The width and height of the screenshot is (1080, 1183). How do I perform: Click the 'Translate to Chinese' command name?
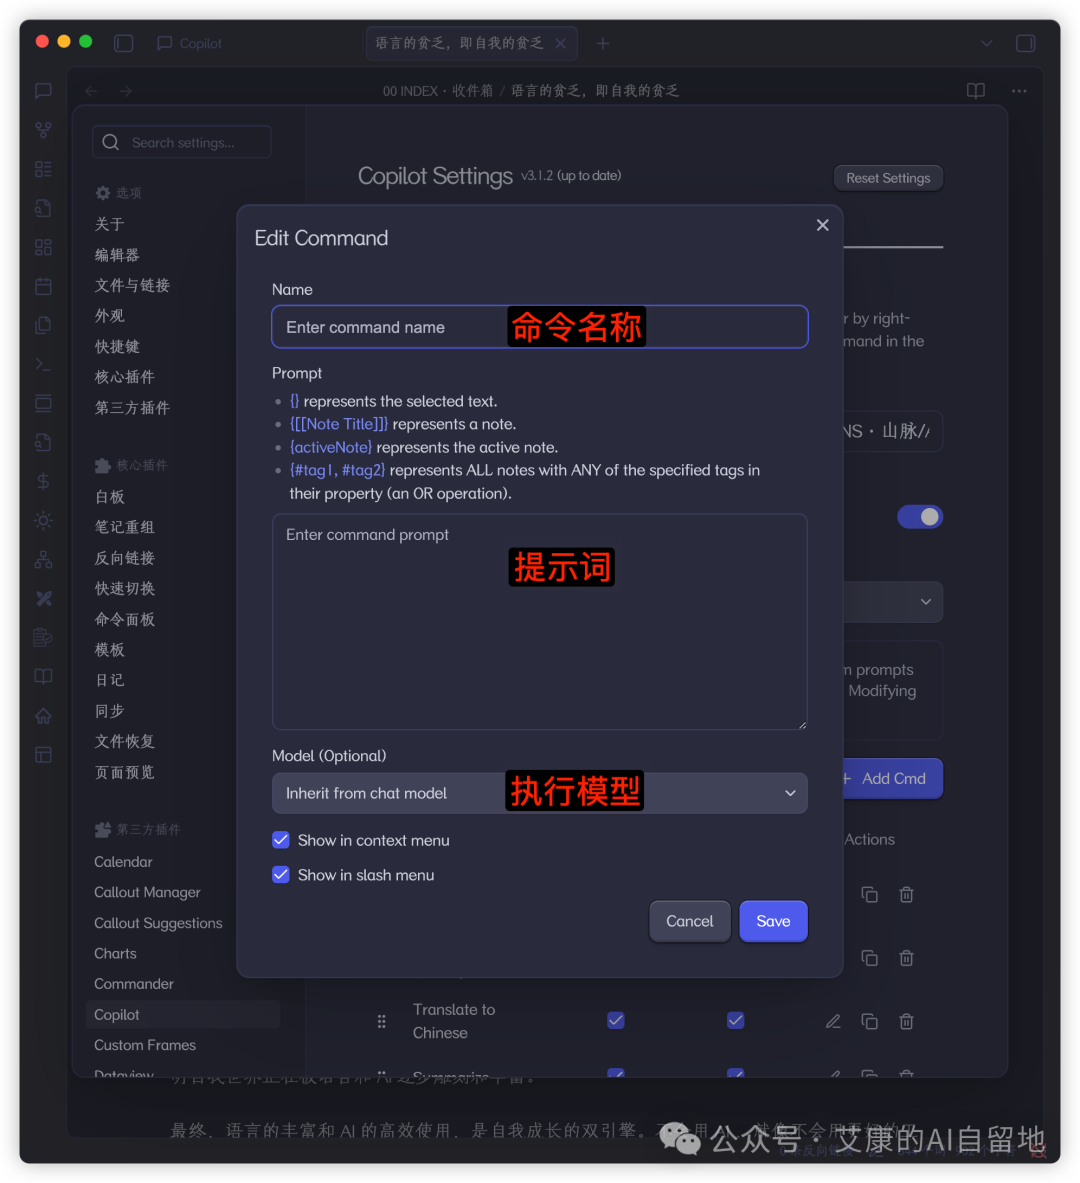[454, 1021]
